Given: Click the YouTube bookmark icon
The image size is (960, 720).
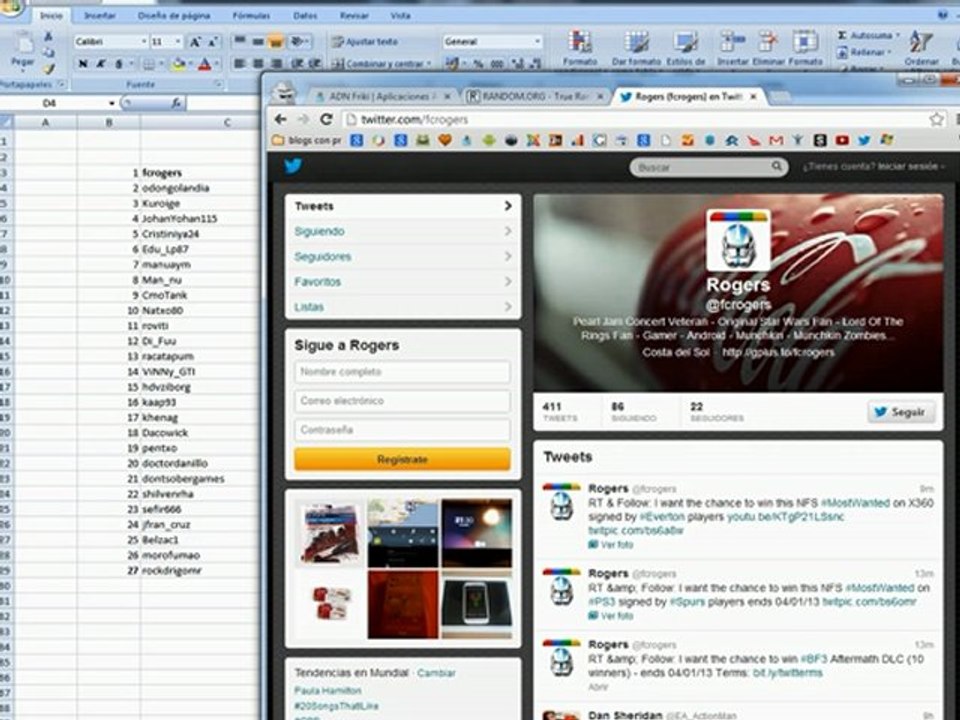Looking at the screenshot, I should (842, 141).
